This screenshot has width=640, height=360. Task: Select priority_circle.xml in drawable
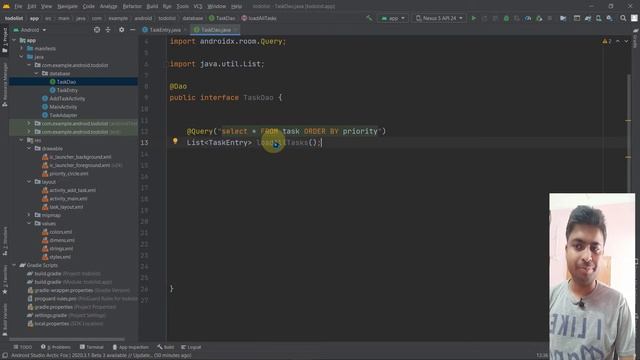tap(69, 173)
